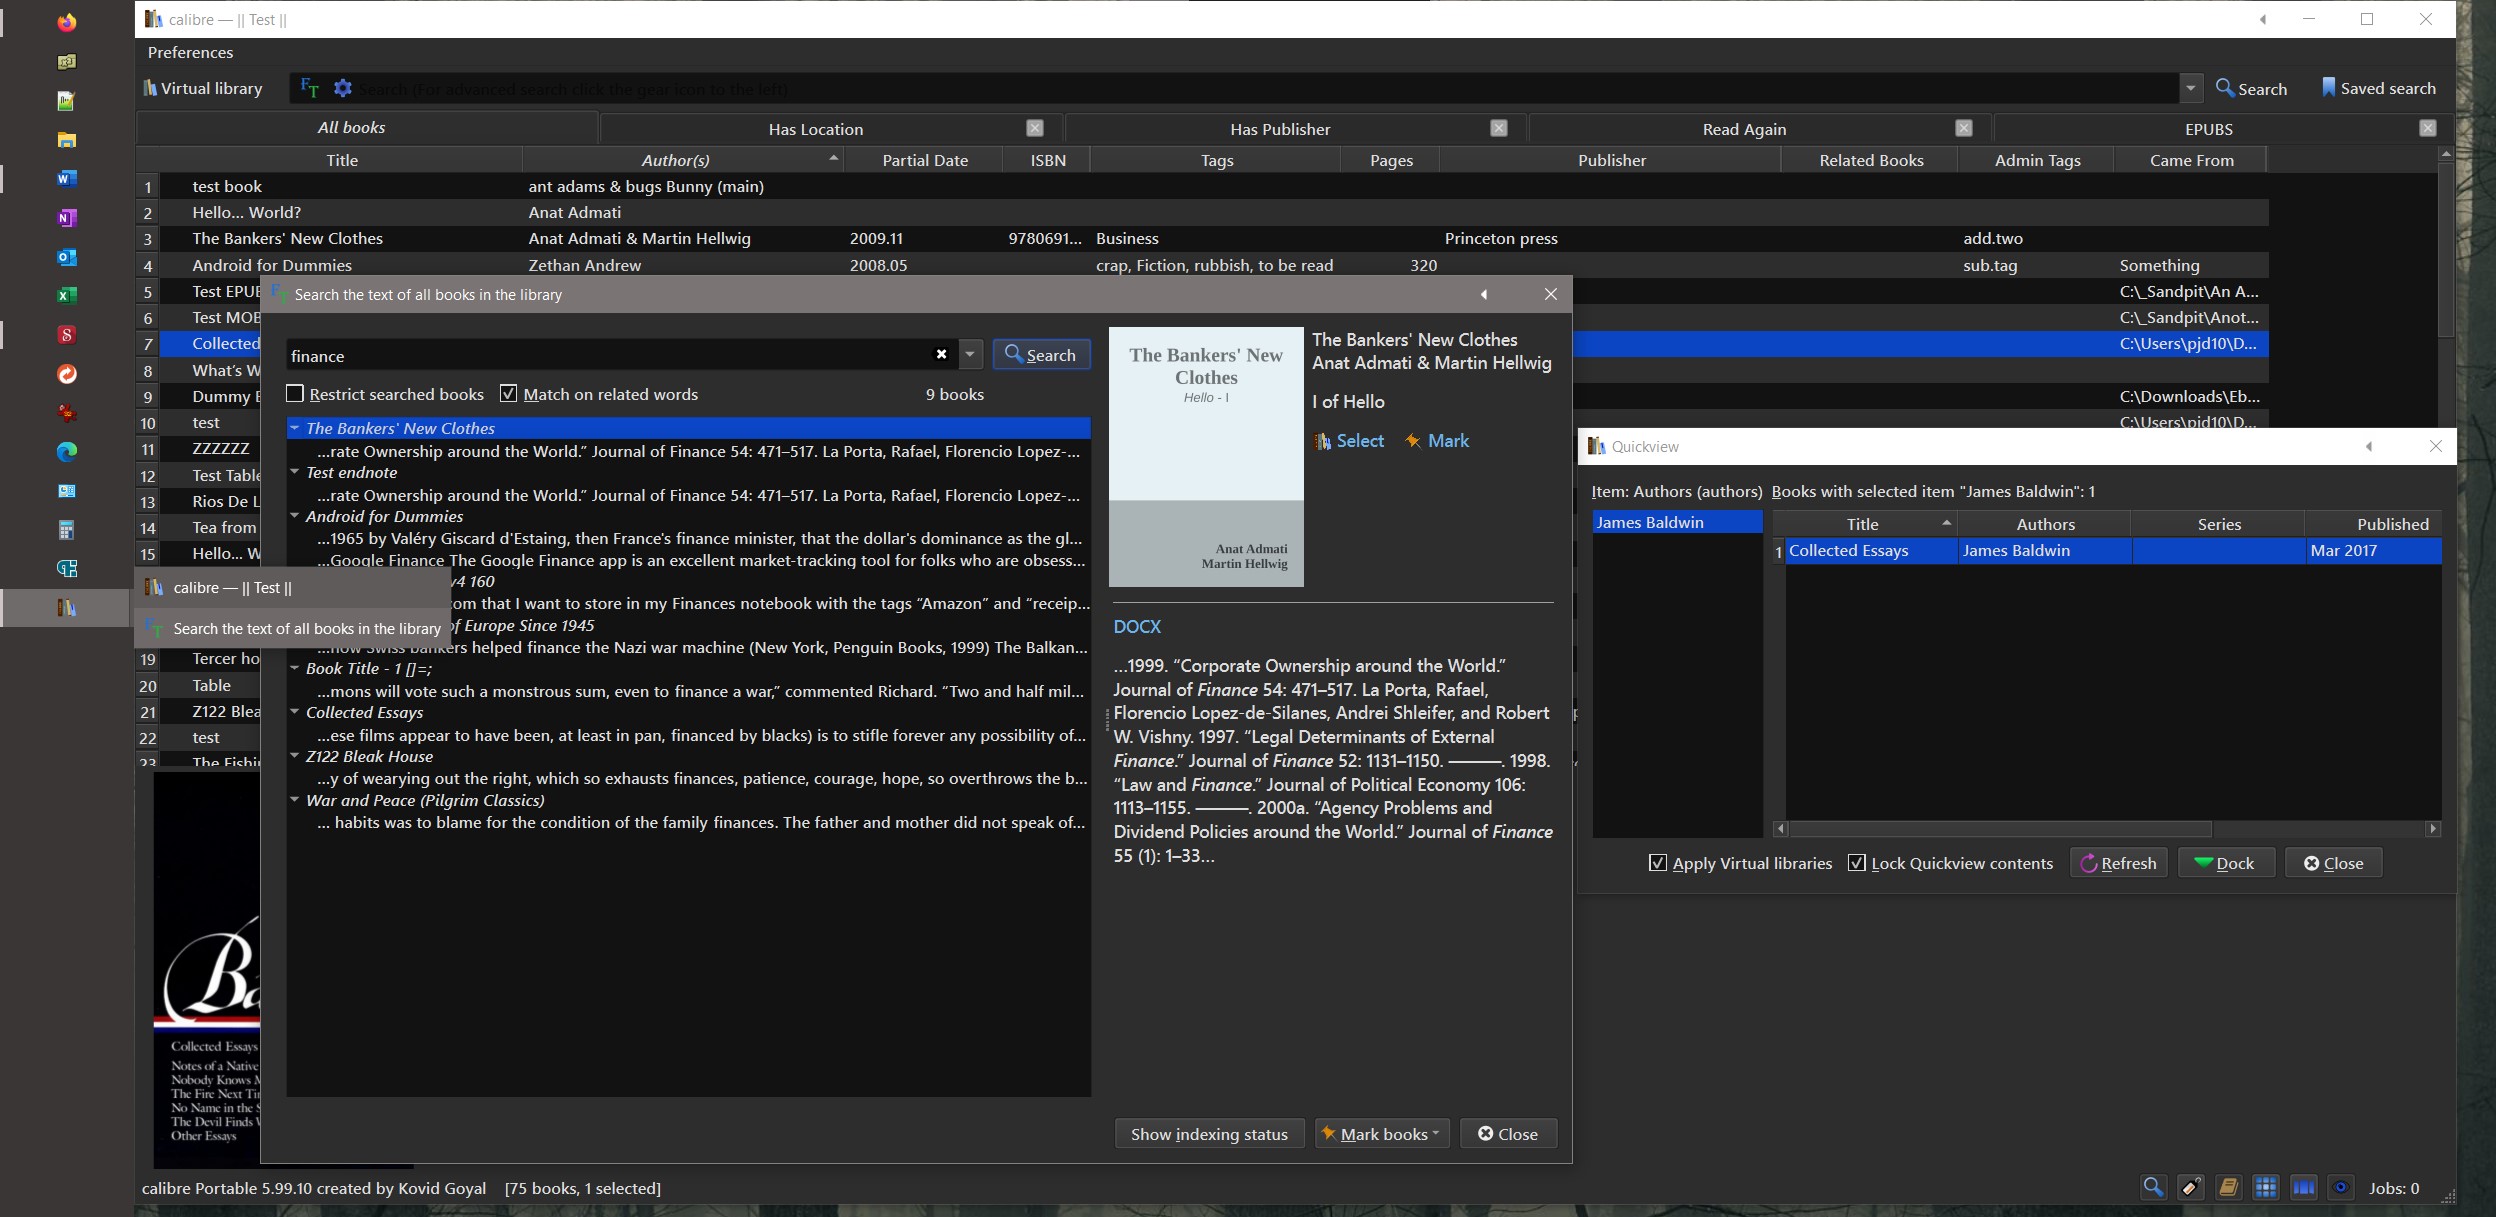The height and width of the screenshot is (1217, 2496).
Task: Click the full text search FT icon
Action: pyautogui.click(x=310, y=88)
